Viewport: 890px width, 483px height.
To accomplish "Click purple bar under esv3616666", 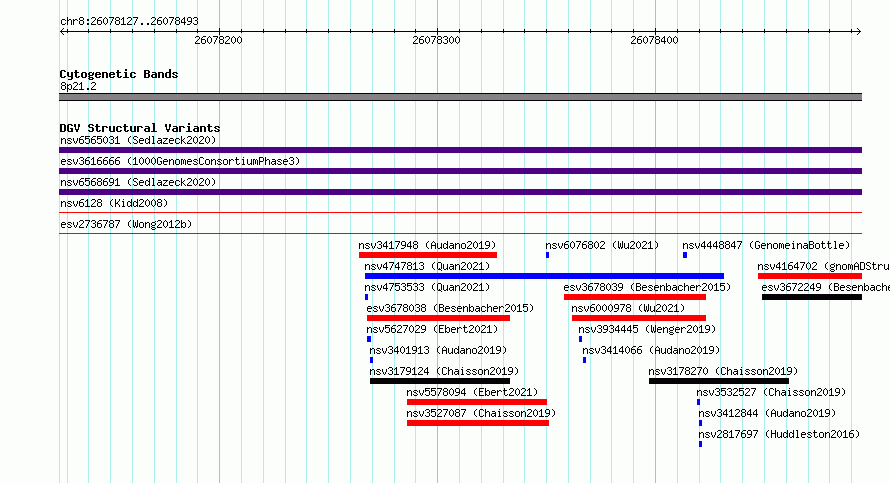I will [x=460, y=171].
